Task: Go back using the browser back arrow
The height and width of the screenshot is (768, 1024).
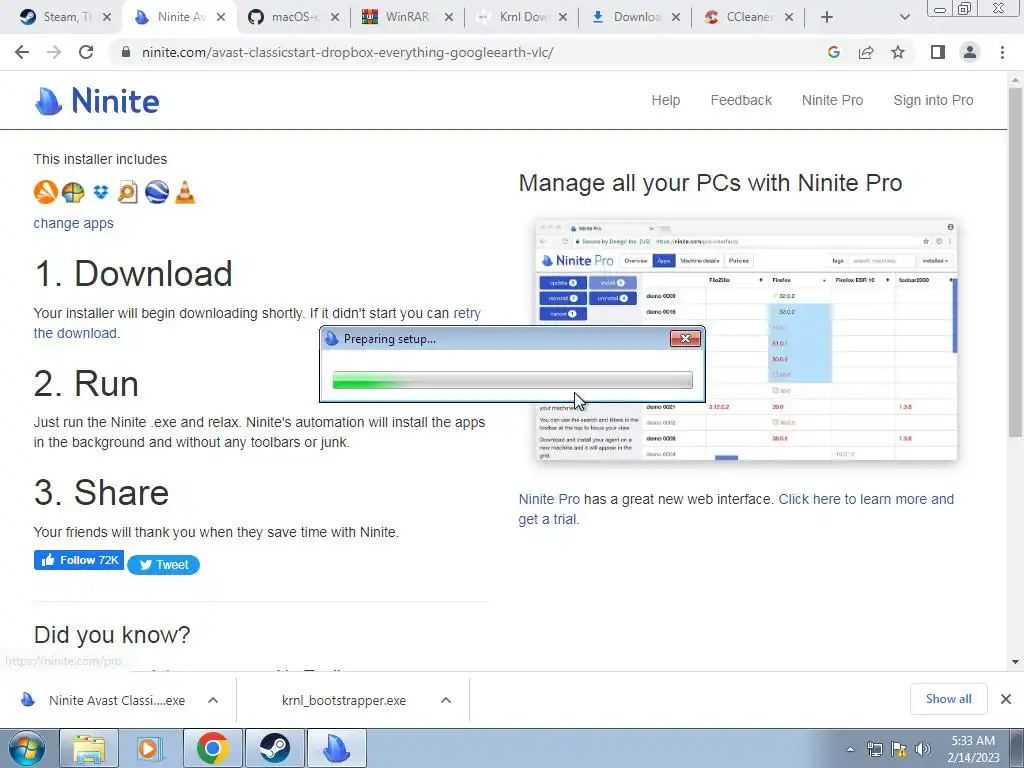Action: click(x=22, y=52)
